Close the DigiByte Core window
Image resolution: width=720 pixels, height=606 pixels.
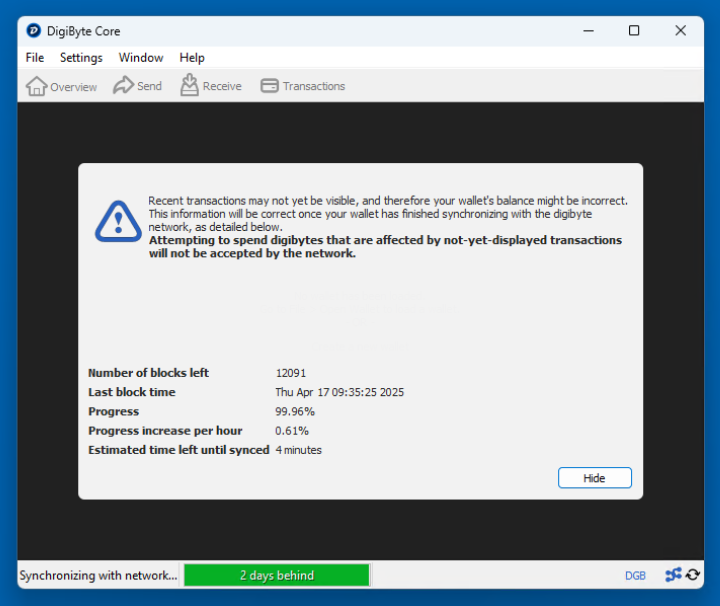point(681,31)
